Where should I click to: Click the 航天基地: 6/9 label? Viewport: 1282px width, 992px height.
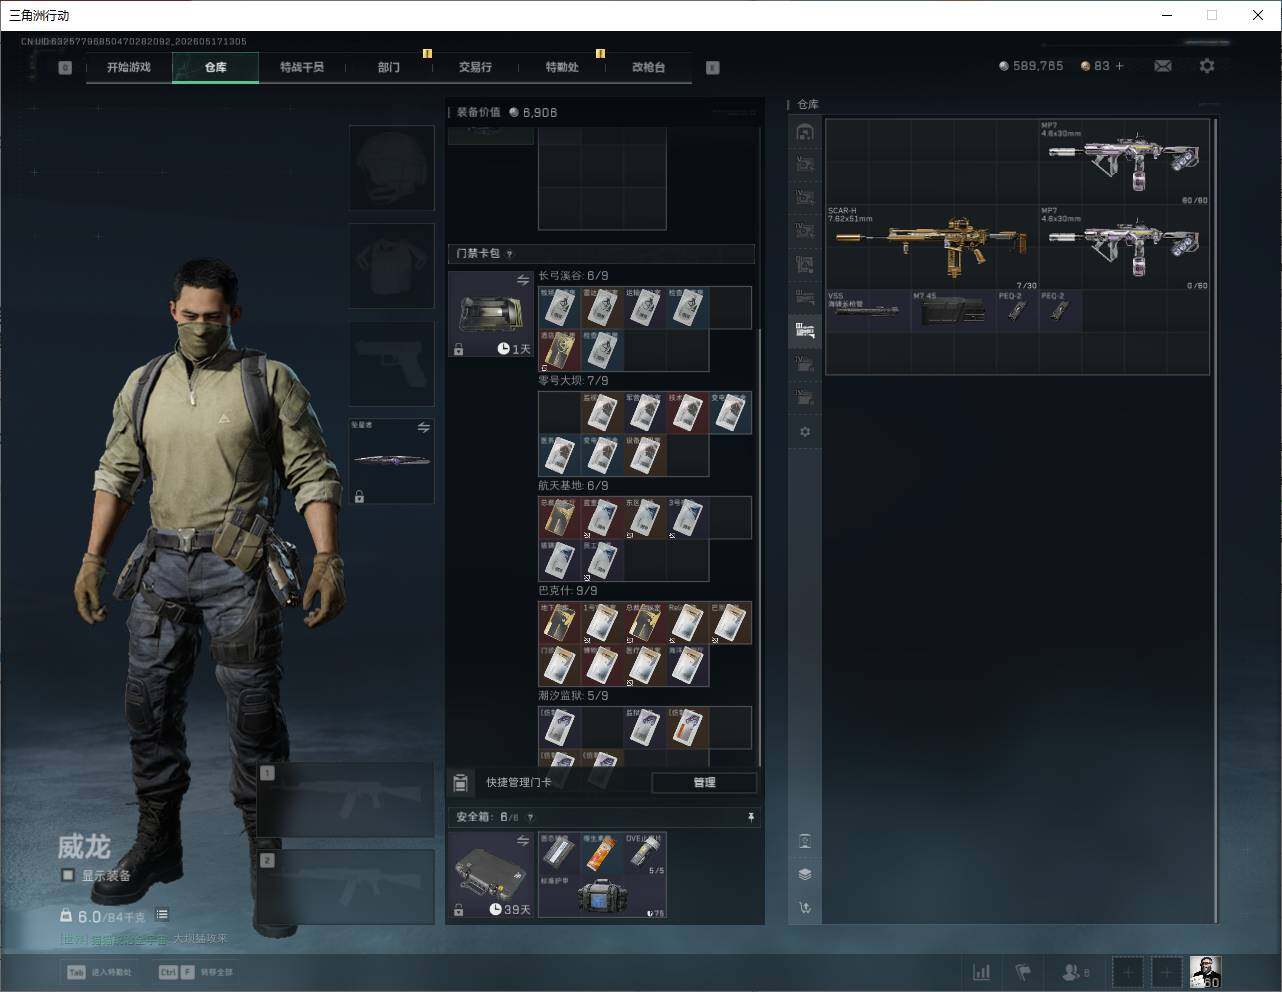[573, 486]
